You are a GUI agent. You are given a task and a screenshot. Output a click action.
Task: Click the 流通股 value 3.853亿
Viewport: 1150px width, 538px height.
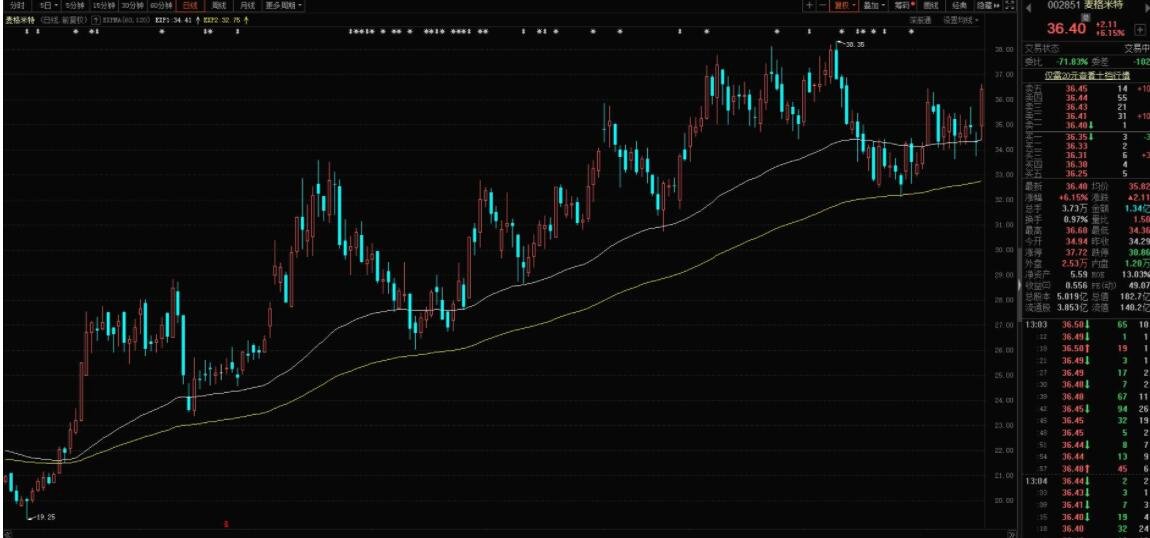pyautogui.click(x=1073, y=306)
